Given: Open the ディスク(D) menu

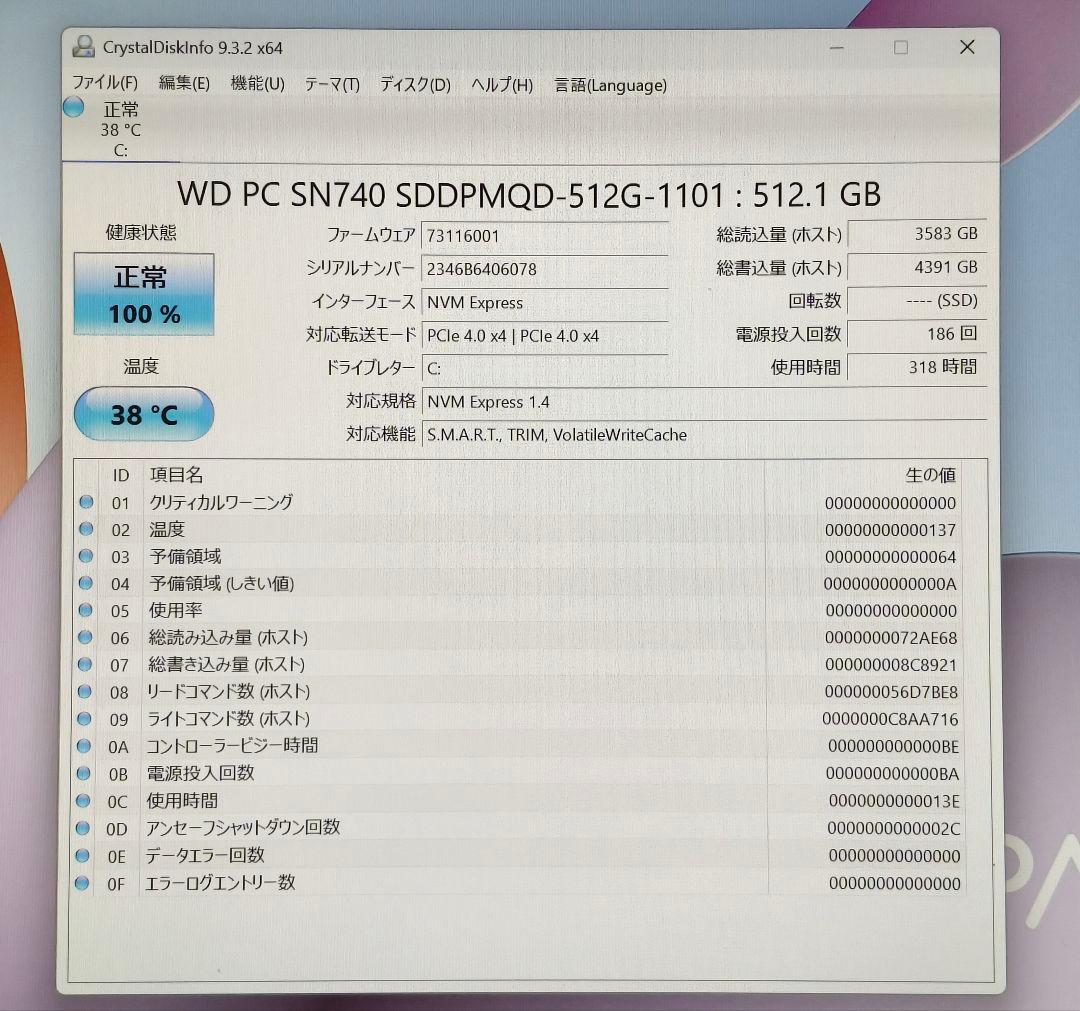Looking at the screenshot, I should (411, 85).
